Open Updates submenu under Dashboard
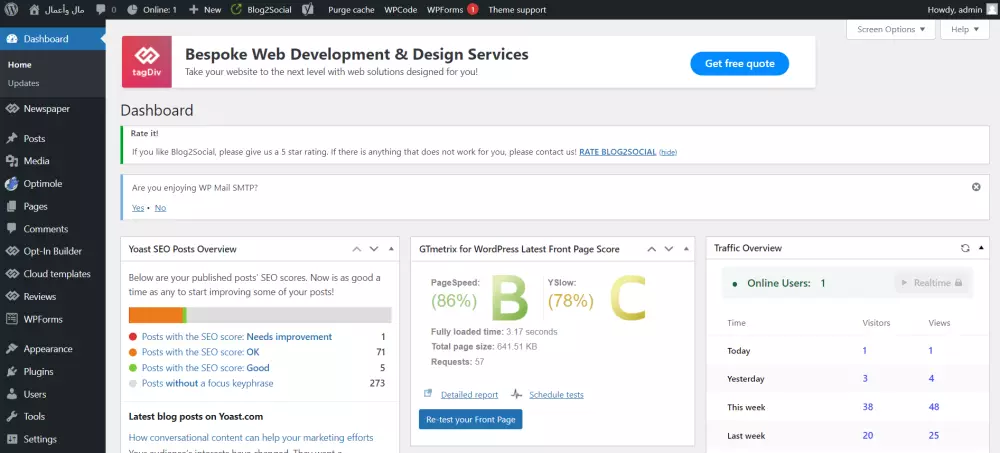This screenshot has height=453, width=1000. 23,83
